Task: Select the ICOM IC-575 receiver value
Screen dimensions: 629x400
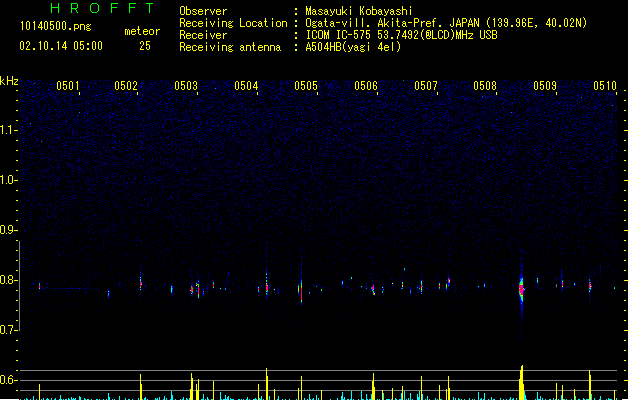Action: [x=401, y=35]
